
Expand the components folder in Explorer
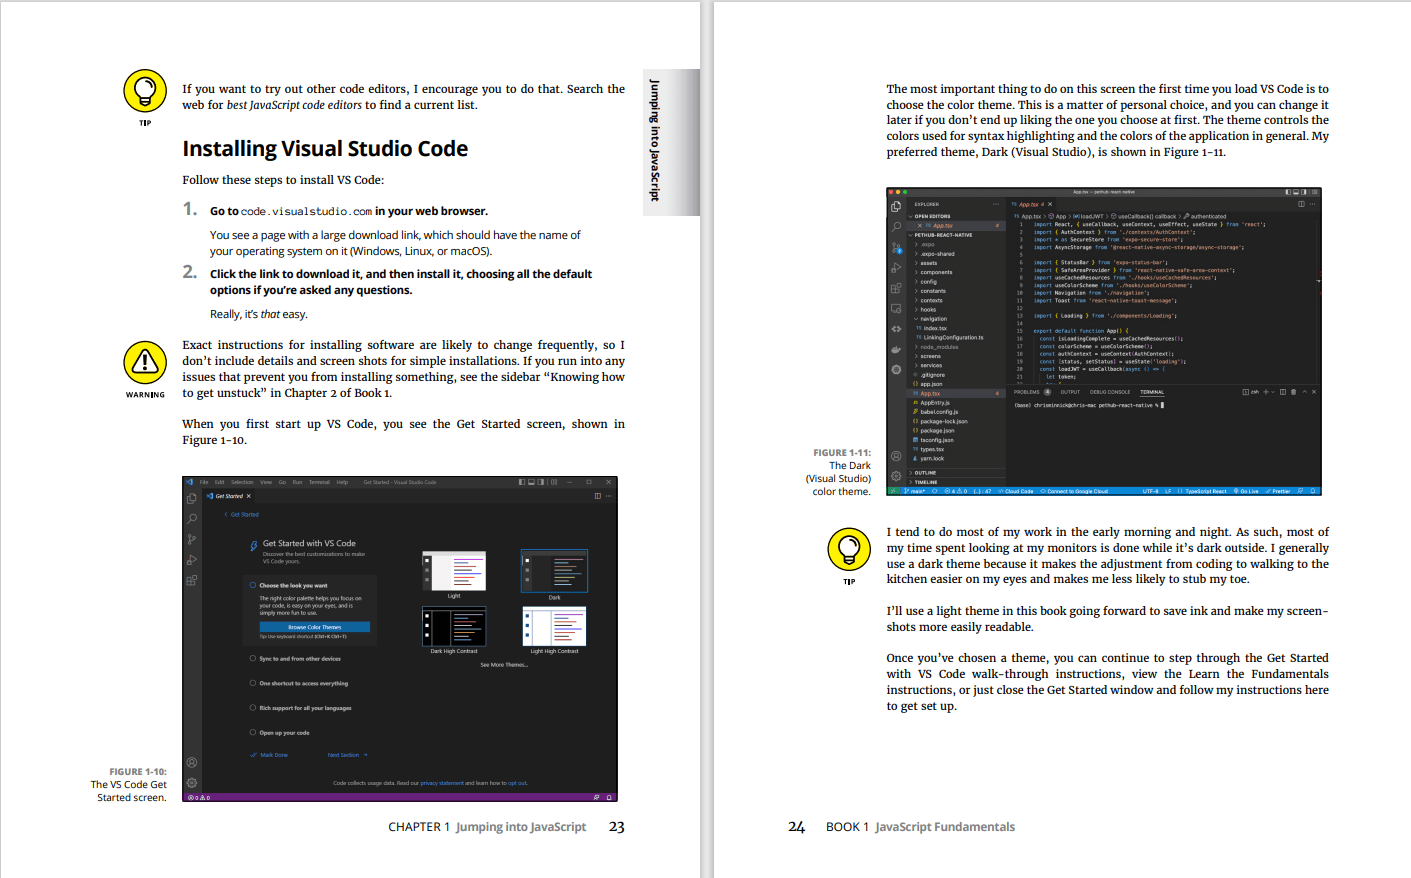click(x=936, y=272)
